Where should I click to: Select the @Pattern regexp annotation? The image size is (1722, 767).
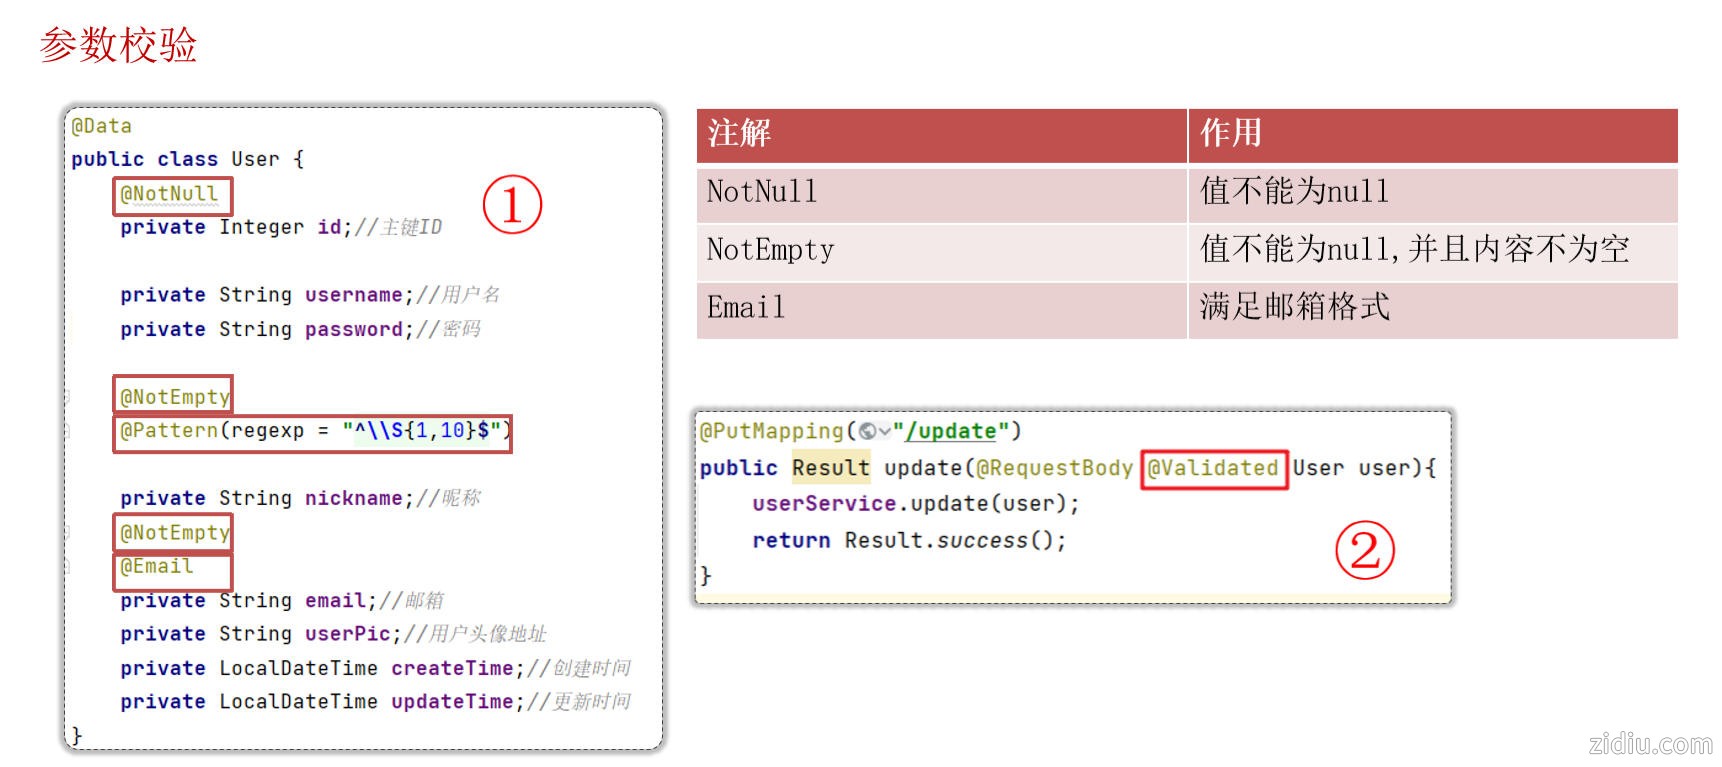click(312, 432)
